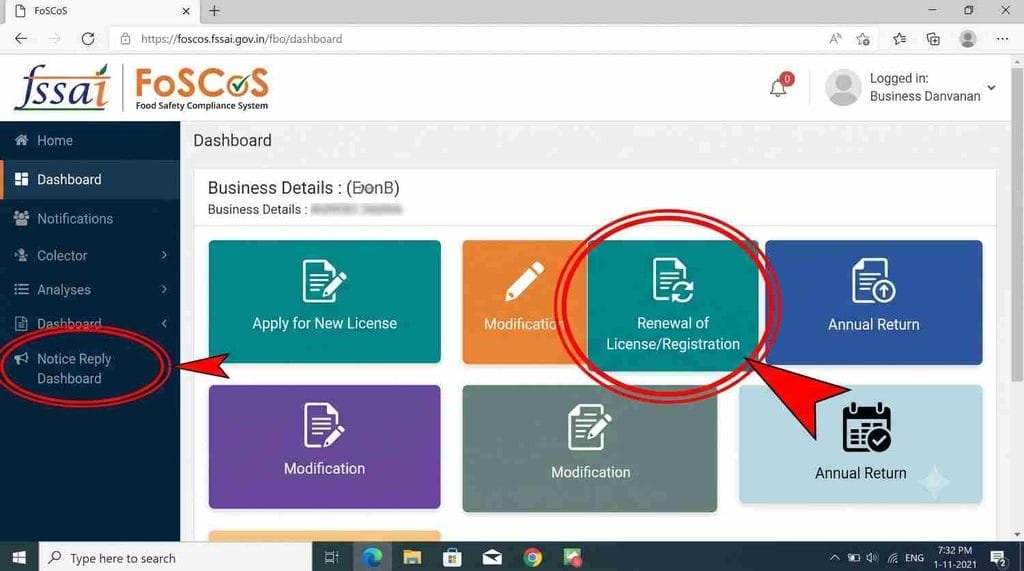Click the FSSAI logo

pos(62,87)
